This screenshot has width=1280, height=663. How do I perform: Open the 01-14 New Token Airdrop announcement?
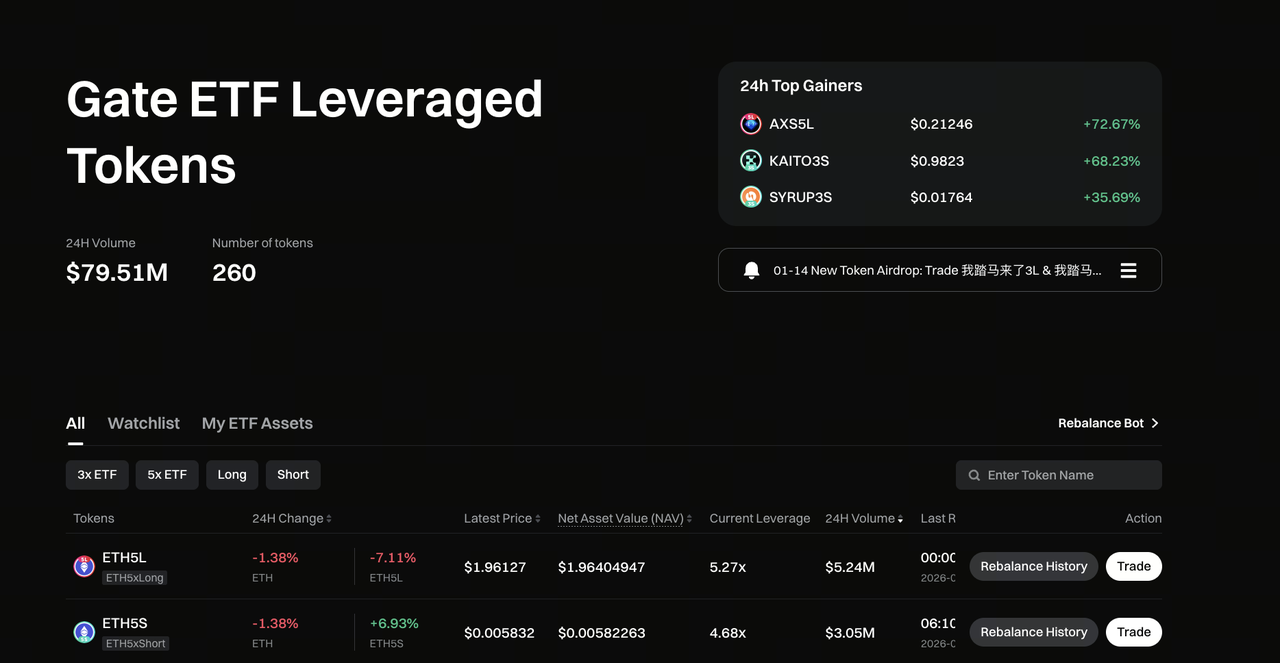point(937,270)
